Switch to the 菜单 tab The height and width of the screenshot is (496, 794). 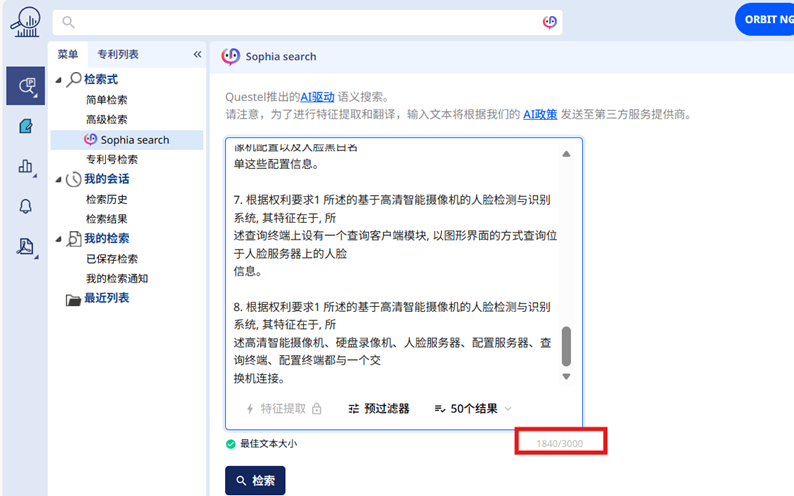tap(68, 54)
